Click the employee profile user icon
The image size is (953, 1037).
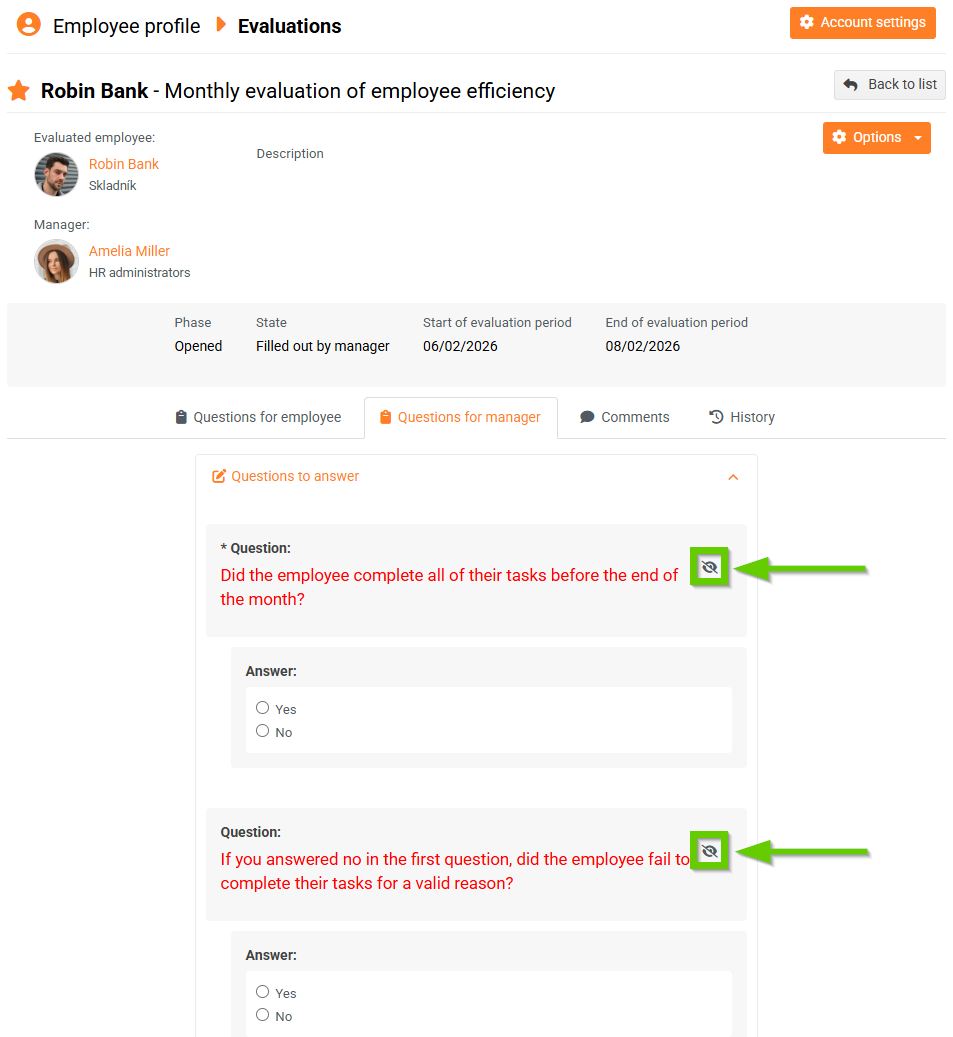click(x=29, y=25)
